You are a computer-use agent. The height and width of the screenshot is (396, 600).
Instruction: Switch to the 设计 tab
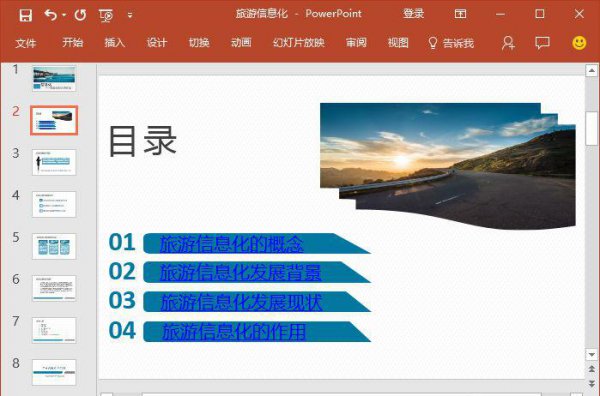157,42
